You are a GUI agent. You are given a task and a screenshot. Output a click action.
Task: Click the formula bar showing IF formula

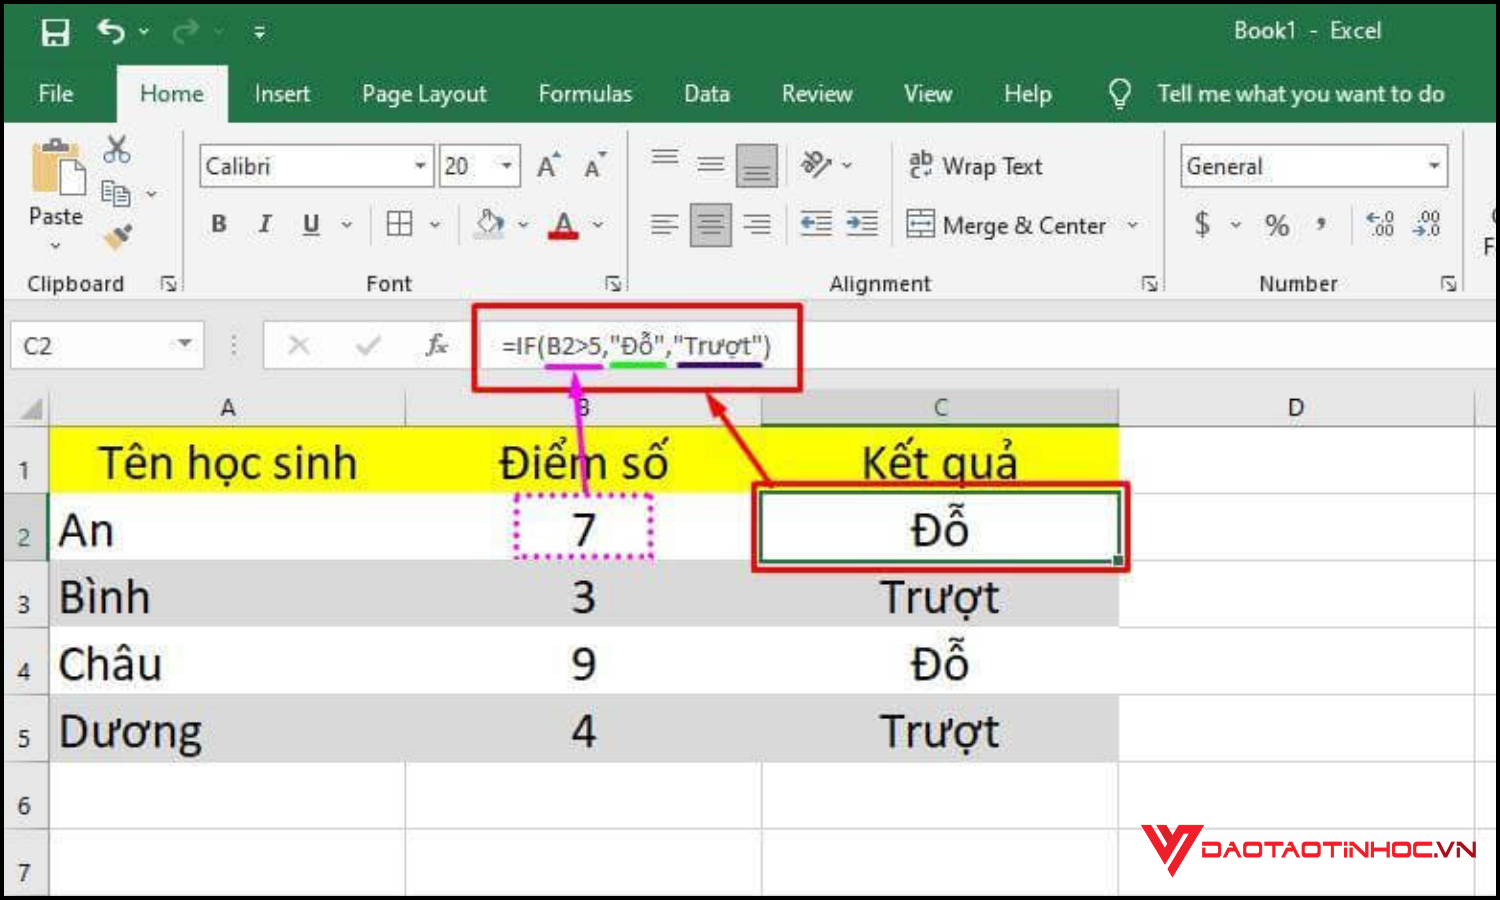tap(635, 346)
